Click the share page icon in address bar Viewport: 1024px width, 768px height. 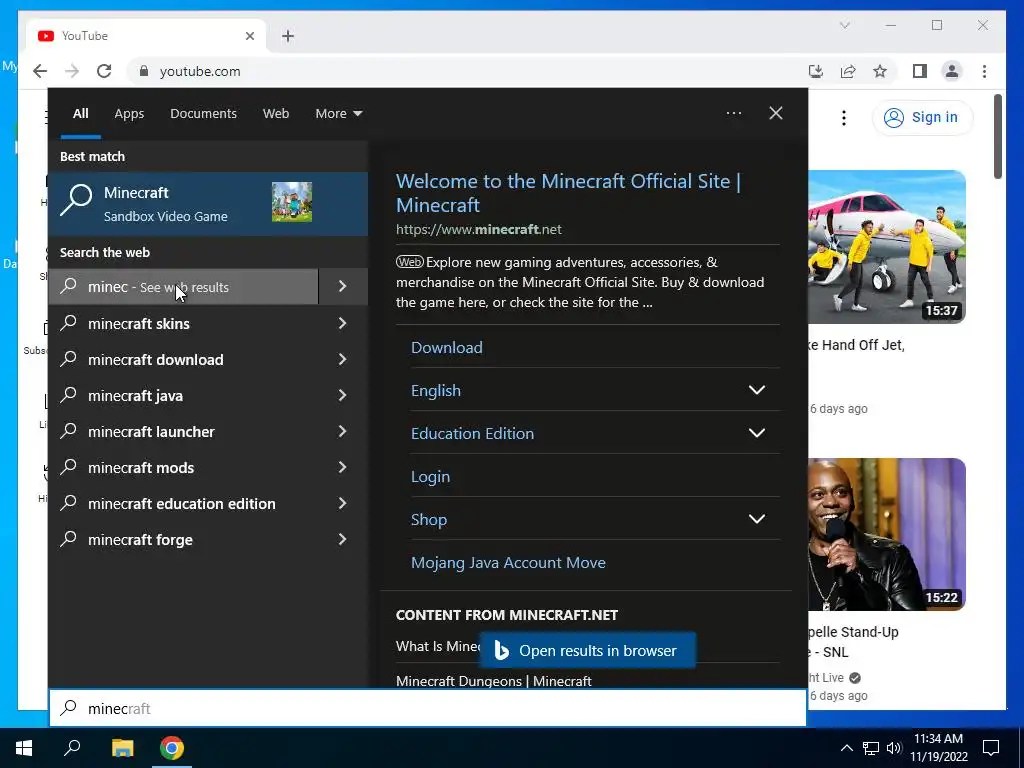[x=848, y=71]
